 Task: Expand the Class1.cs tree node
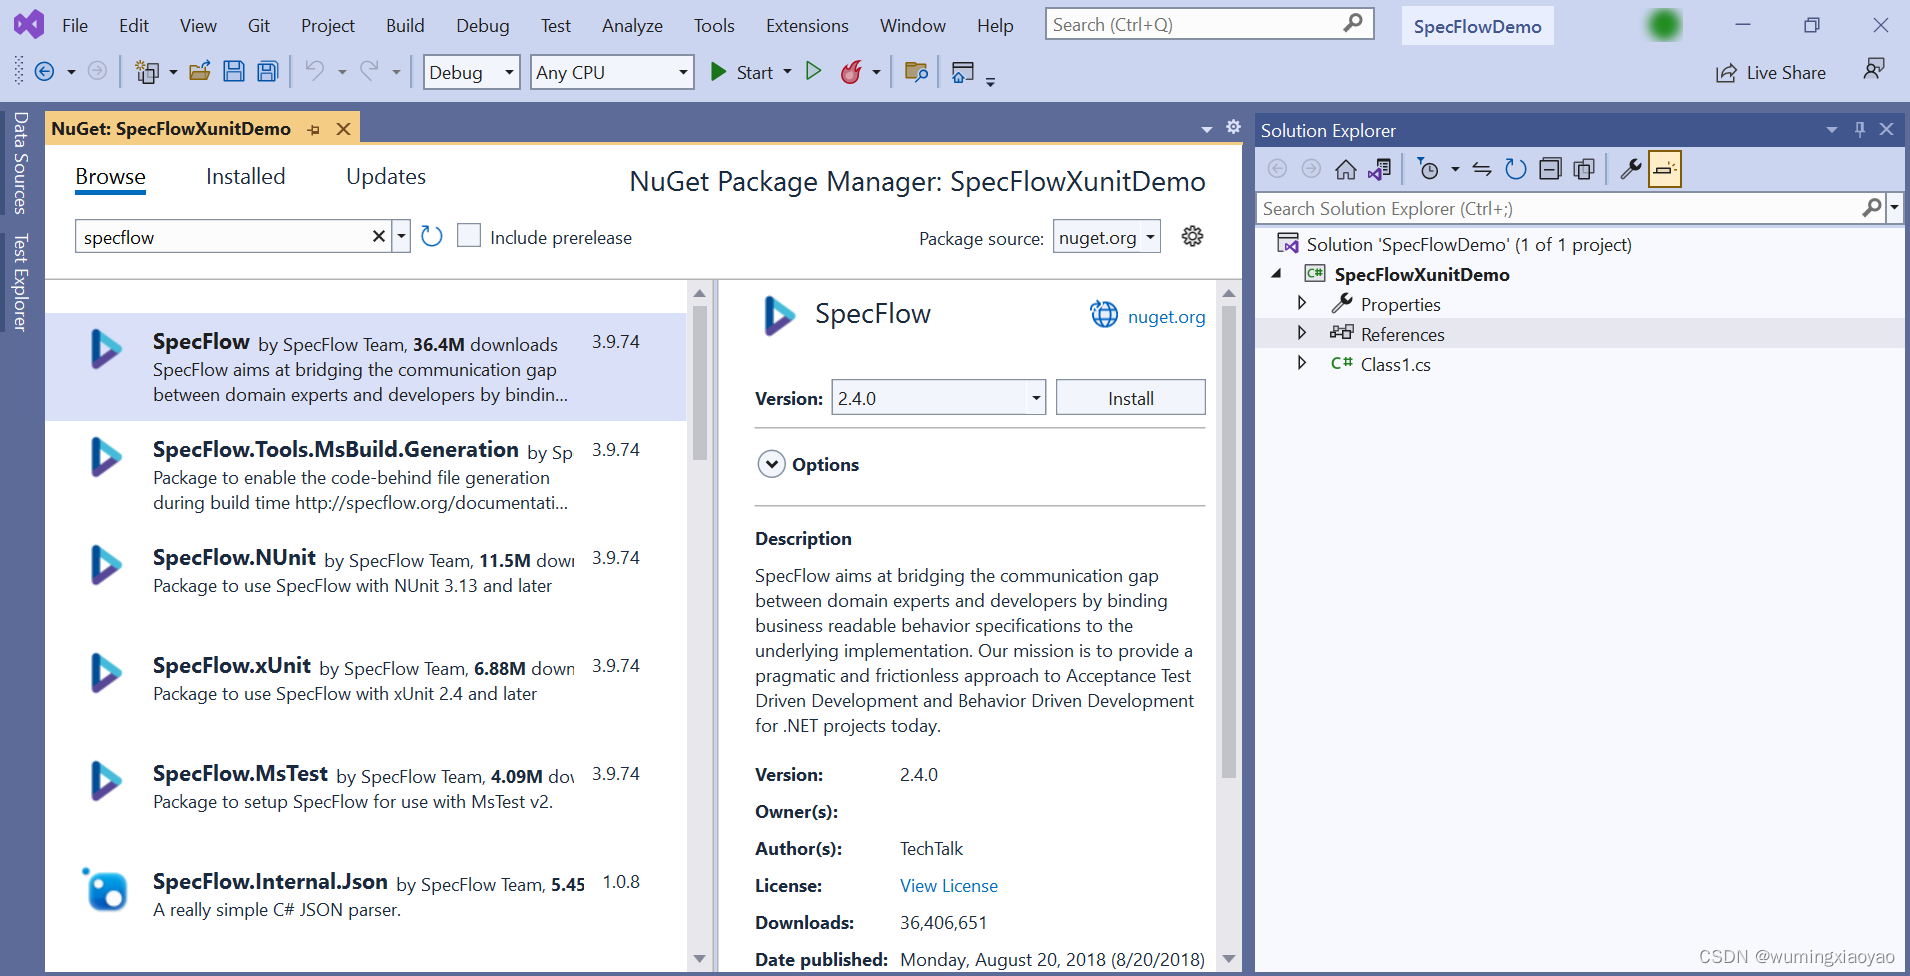point(1302,363)
